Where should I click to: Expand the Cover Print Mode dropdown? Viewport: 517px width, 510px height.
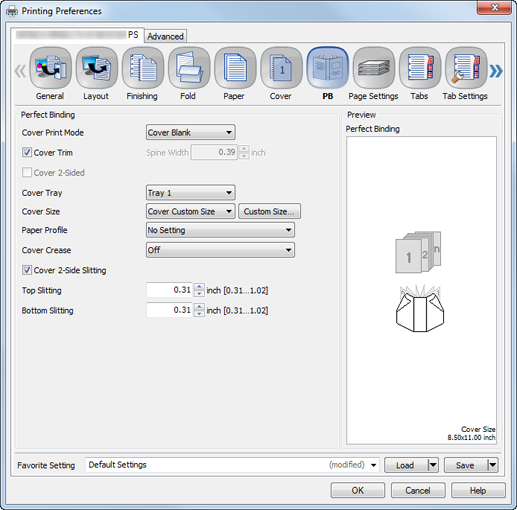tap(190, 132)
